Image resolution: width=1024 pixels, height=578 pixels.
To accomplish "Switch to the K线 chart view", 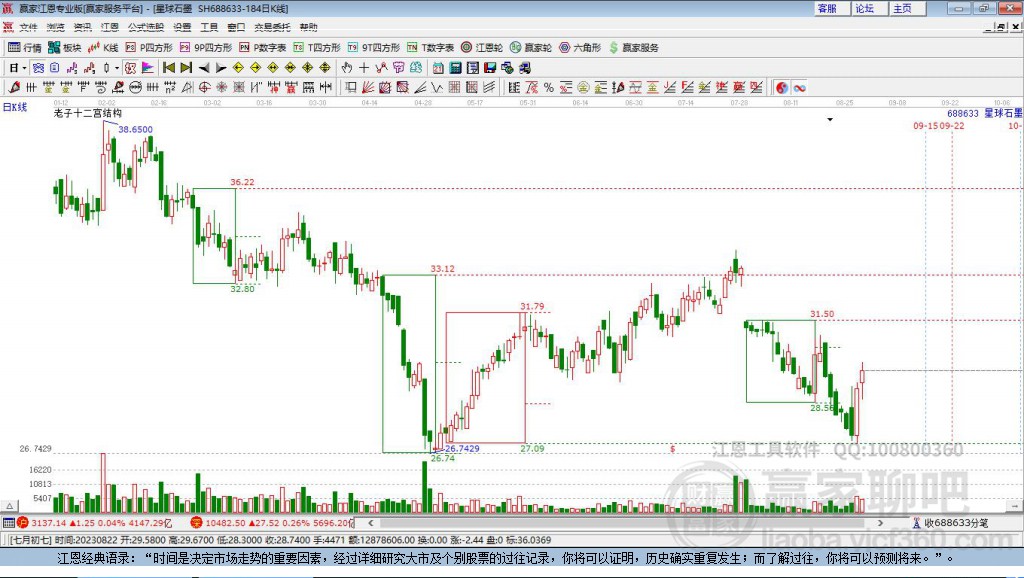I will pyautogui.click(x=103, y=48).
